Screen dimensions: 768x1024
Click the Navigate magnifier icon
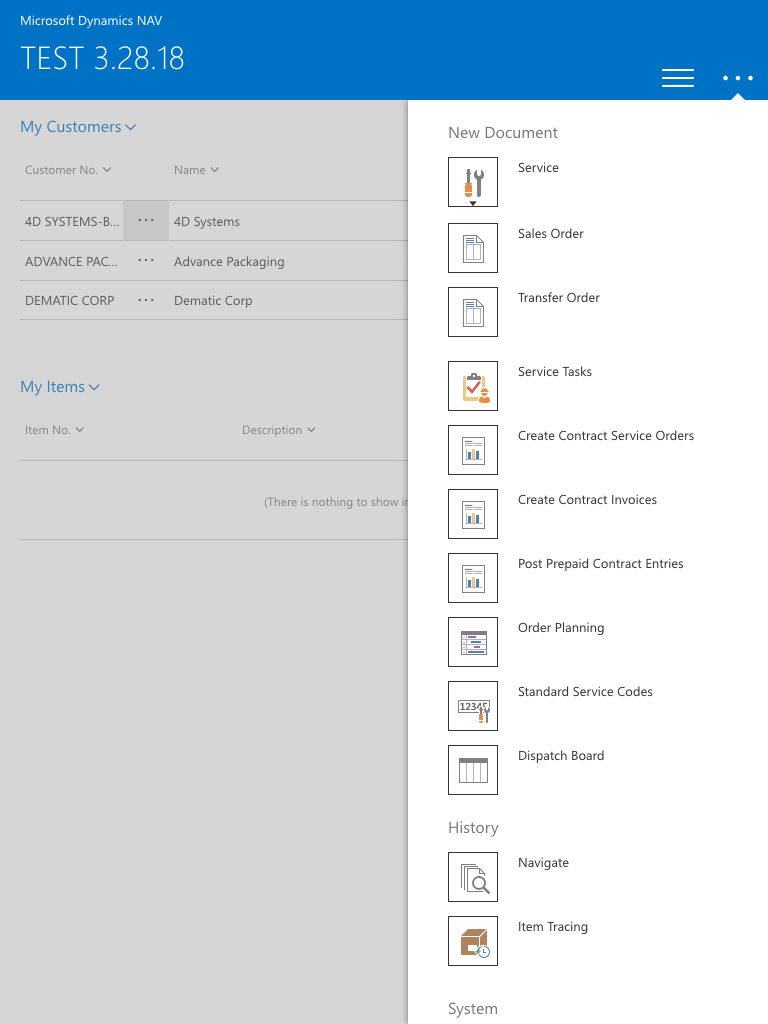tap(473, 877)
